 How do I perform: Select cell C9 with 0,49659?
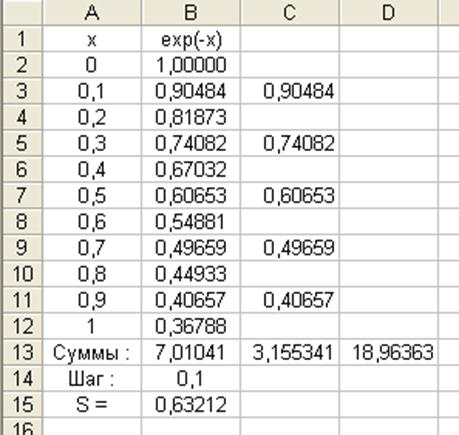coord(289,248)
